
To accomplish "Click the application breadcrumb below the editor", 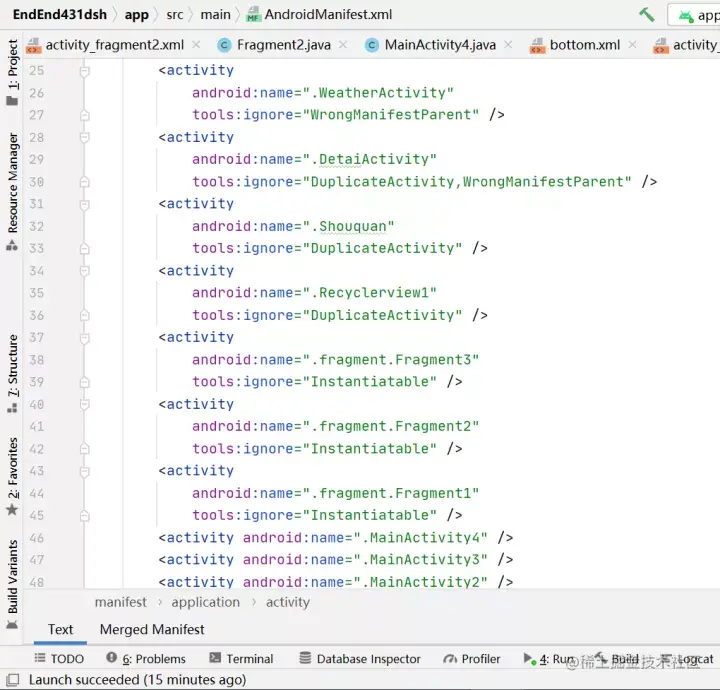I will [x=206, y=602].
